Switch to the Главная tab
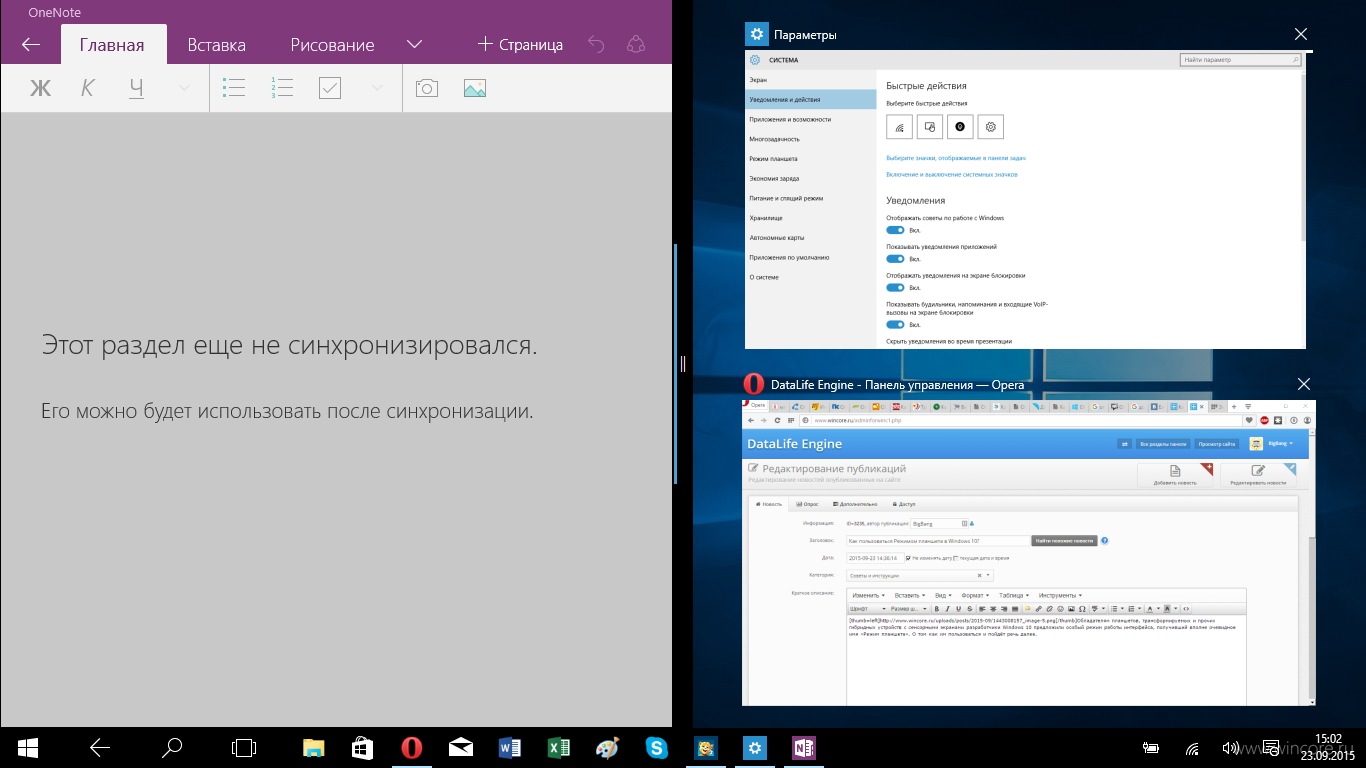 coord(112,44)
